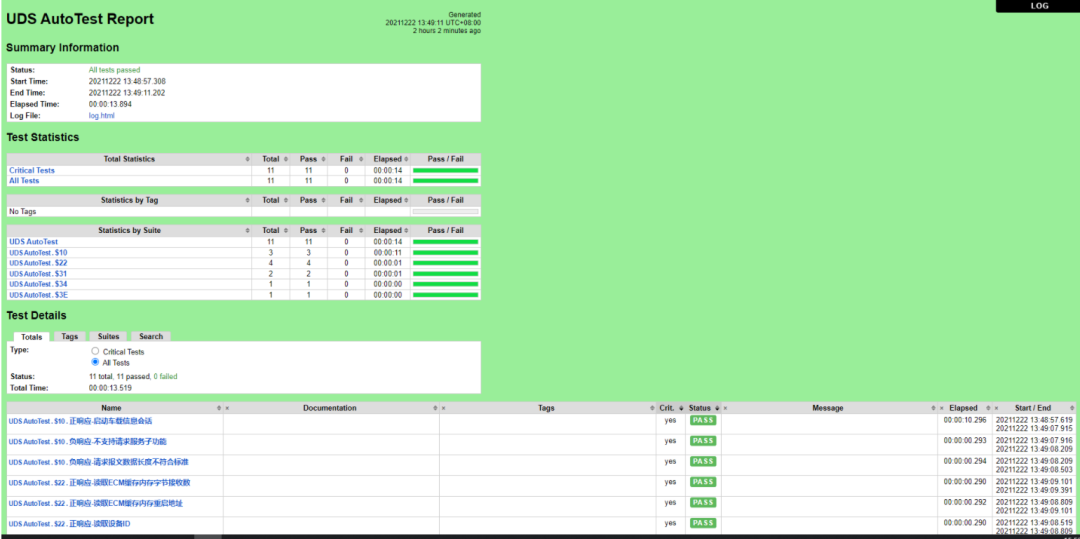Sort test details by Crit. column
This screenshot has width=1080, height=539.
tap(681, 408)
